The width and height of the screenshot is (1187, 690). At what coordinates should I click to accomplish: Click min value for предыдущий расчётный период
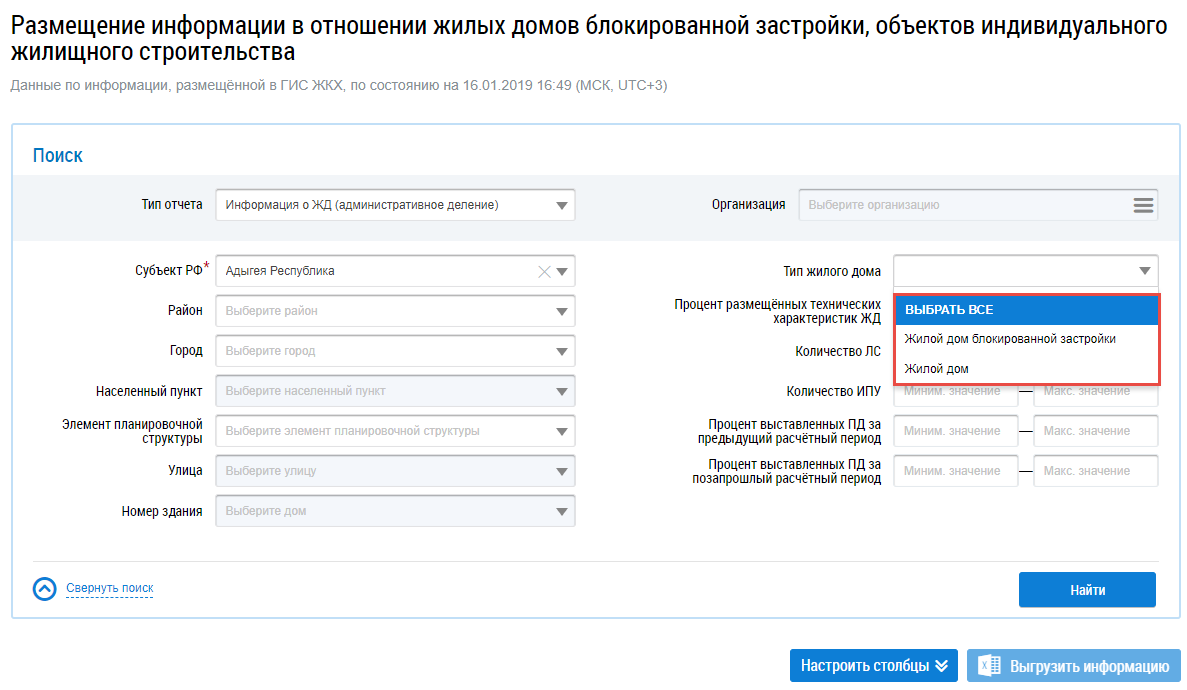[955, 431]
